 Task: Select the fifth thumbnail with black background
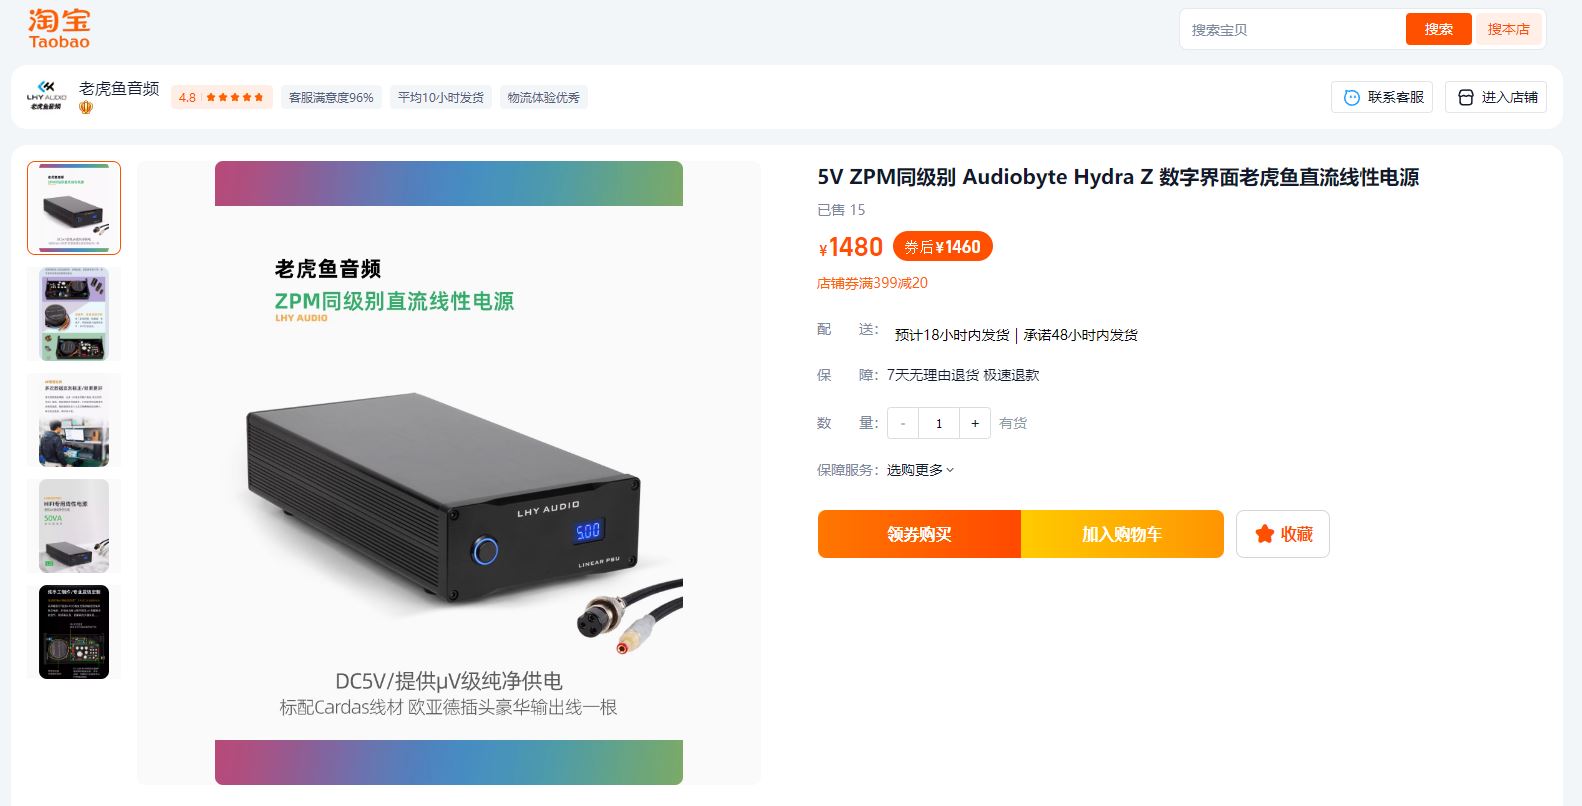coord(74,632)
